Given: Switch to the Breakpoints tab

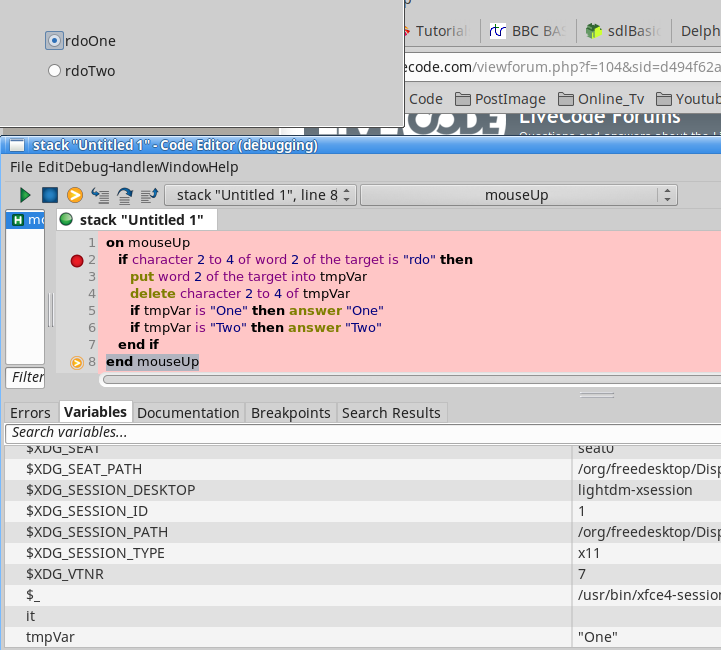Looking at the screenshot, I should pyautogui.click(x=290, y=413).
